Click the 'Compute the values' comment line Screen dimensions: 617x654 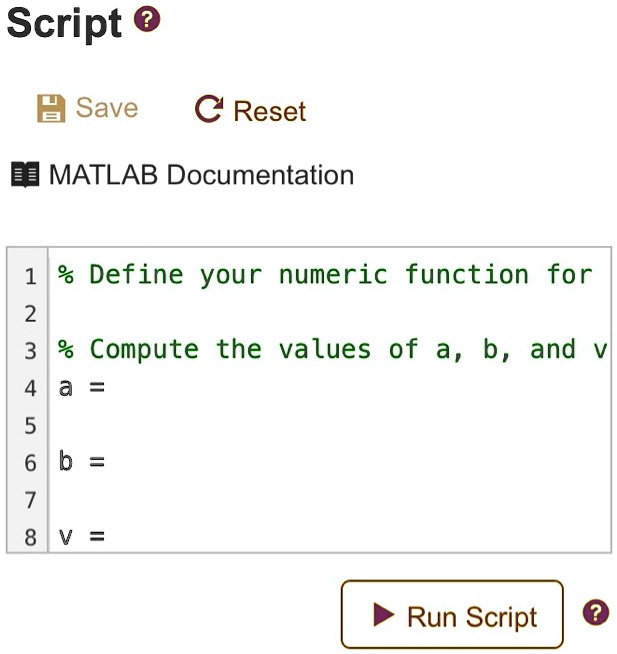[330, 350]
